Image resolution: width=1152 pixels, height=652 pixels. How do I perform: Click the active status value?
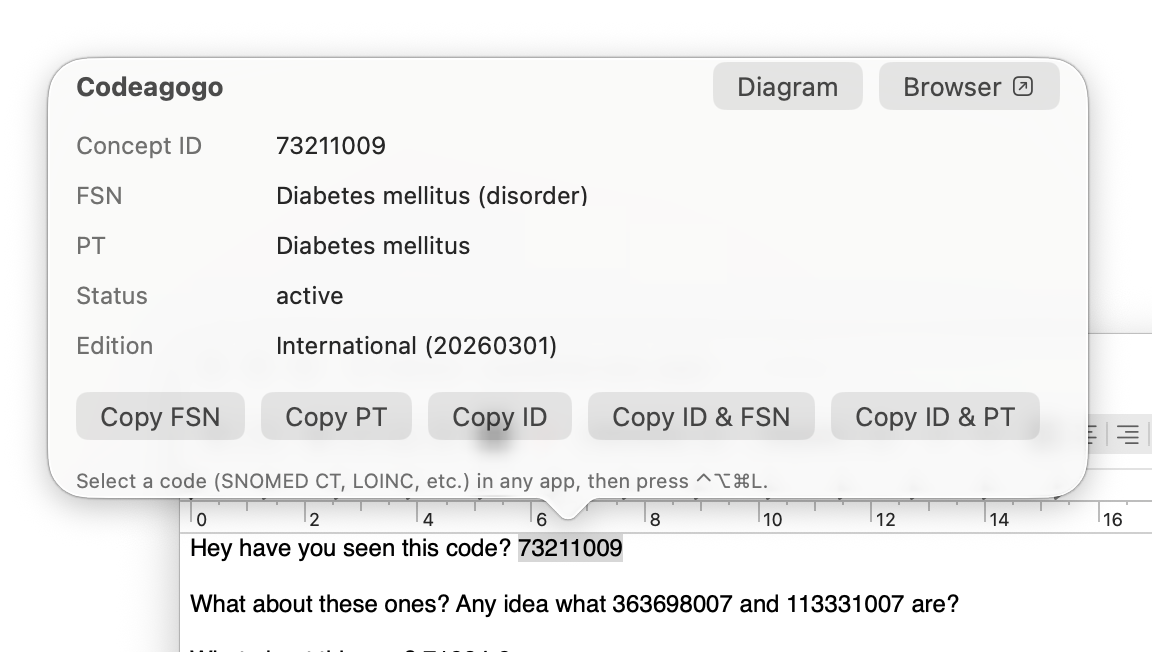tap(310, 296)
